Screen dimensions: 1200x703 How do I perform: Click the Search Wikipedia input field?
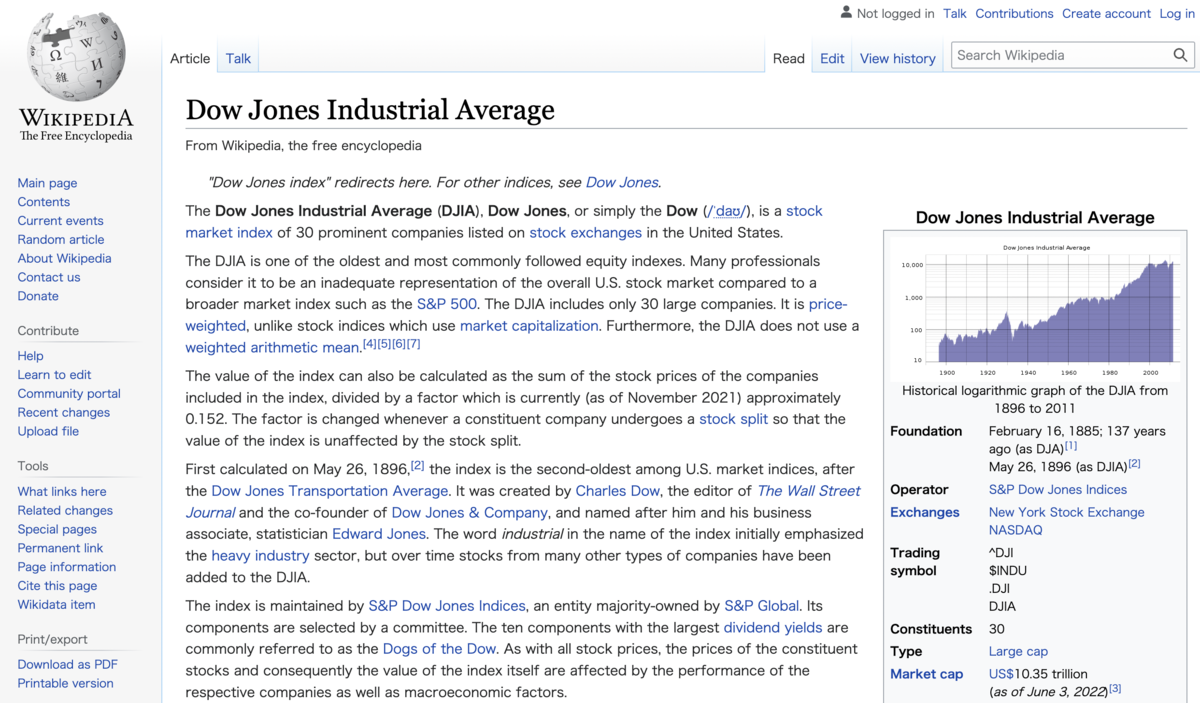click(x=1062, y=55)
